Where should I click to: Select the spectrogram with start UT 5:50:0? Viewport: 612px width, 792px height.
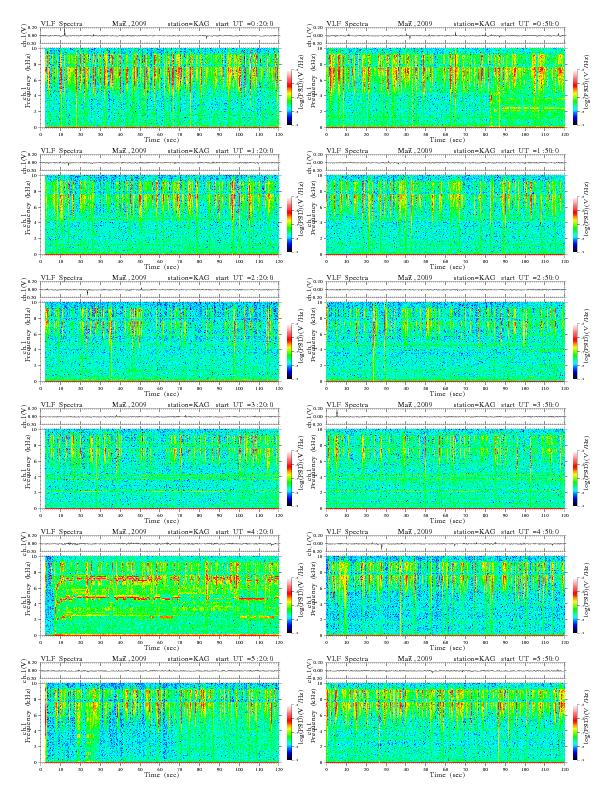click(x=445, y=723)
